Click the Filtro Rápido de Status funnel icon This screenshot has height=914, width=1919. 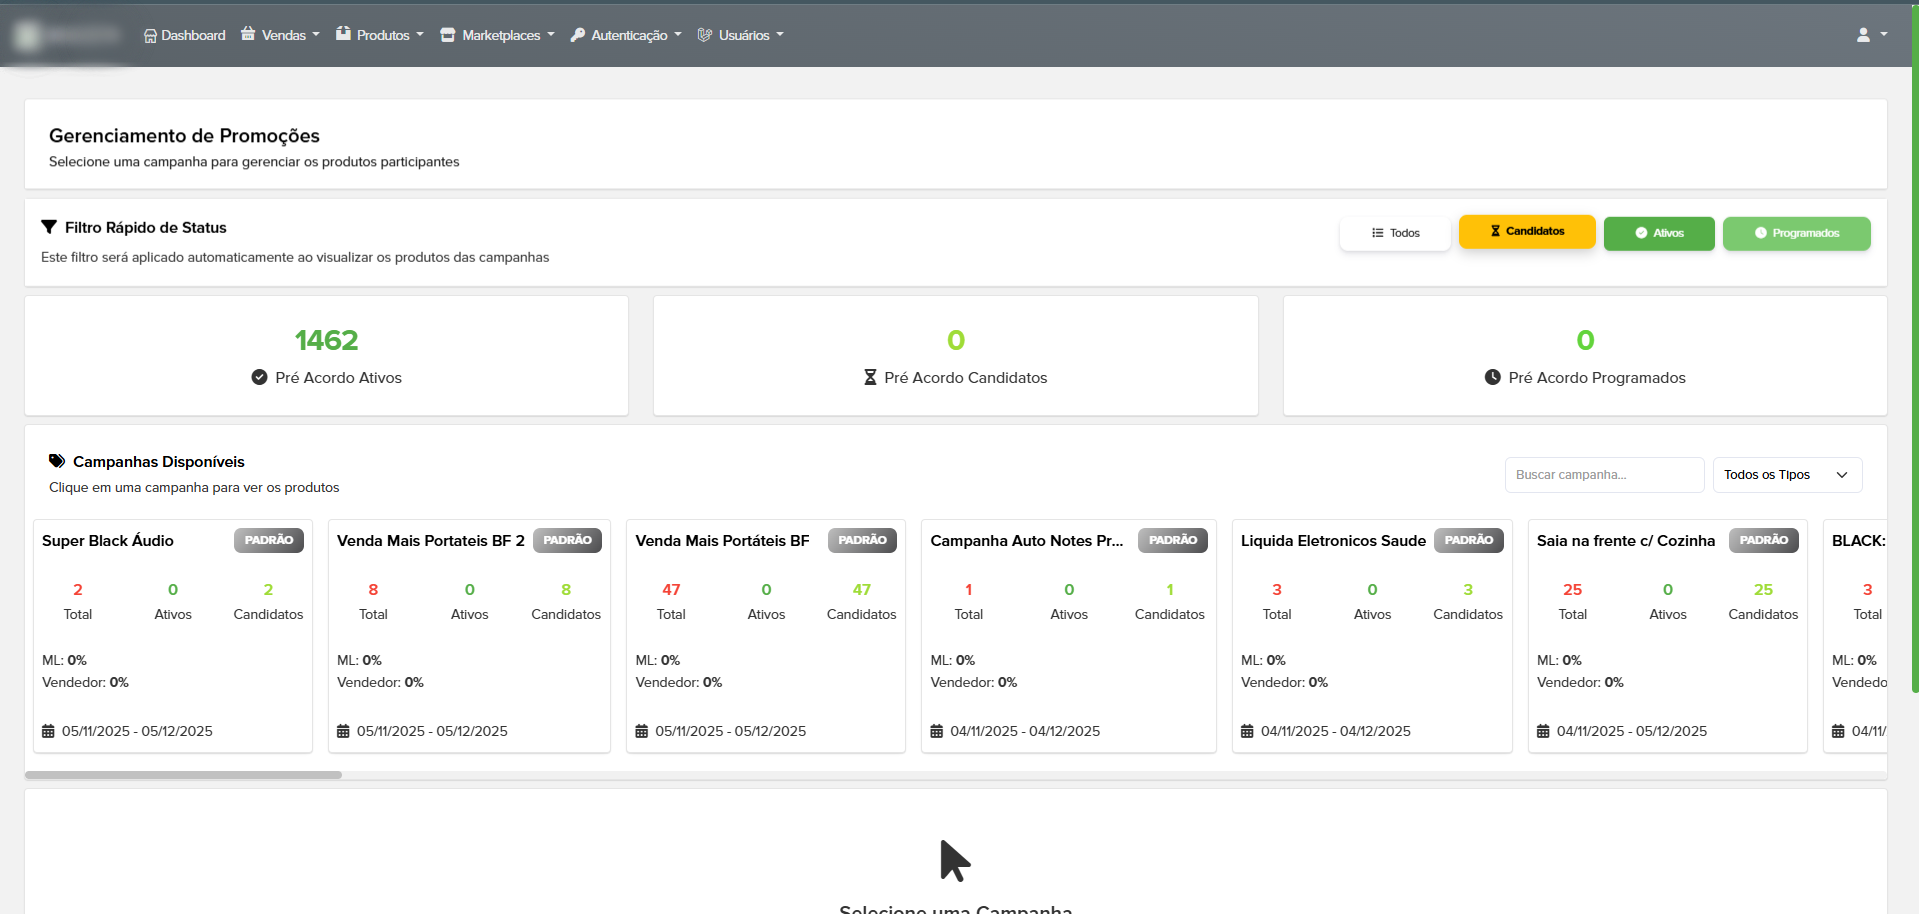[49, 227]
